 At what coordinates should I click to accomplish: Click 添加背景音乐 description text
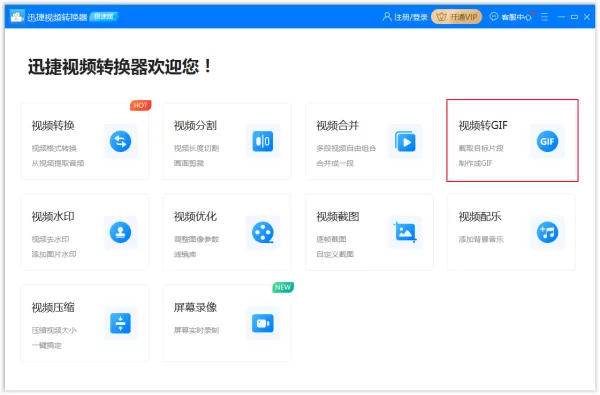click(x=481, y=239)
